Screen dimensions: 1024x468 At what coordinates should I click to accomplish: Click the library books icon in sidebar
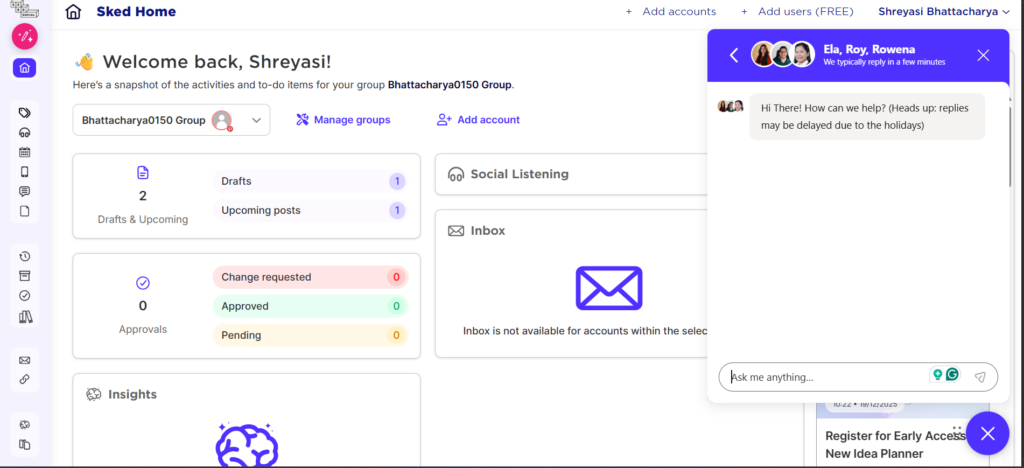click(25, 317)
